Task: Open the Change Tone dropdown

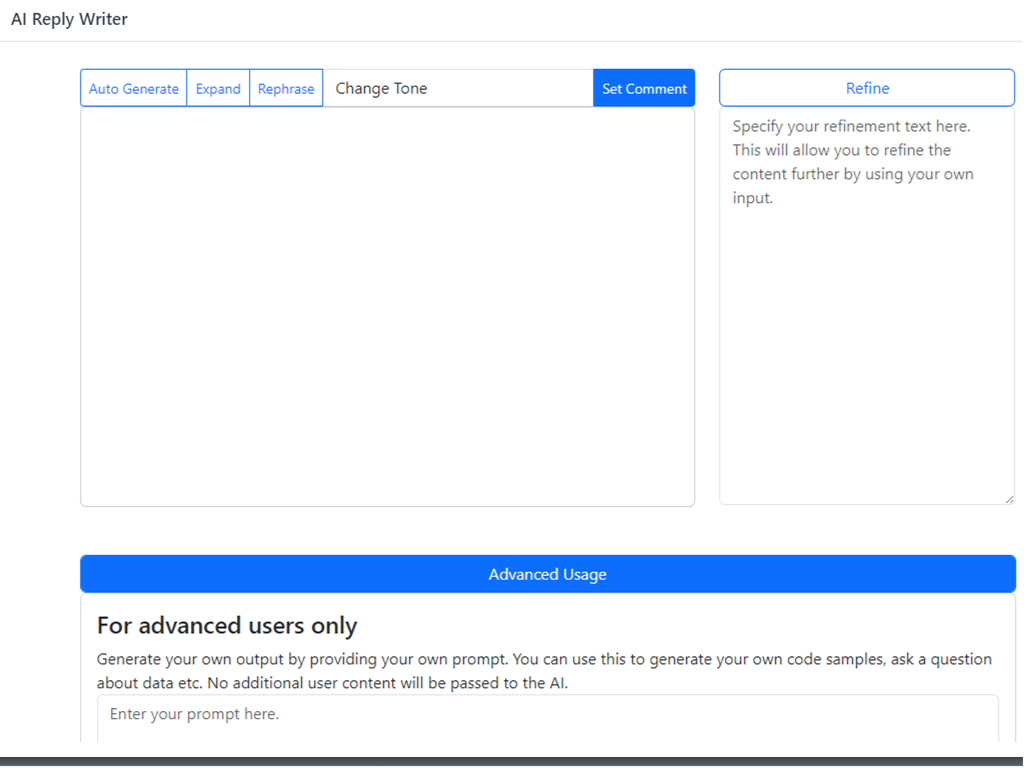Action: pyautogui.click(x=458, y=88)
